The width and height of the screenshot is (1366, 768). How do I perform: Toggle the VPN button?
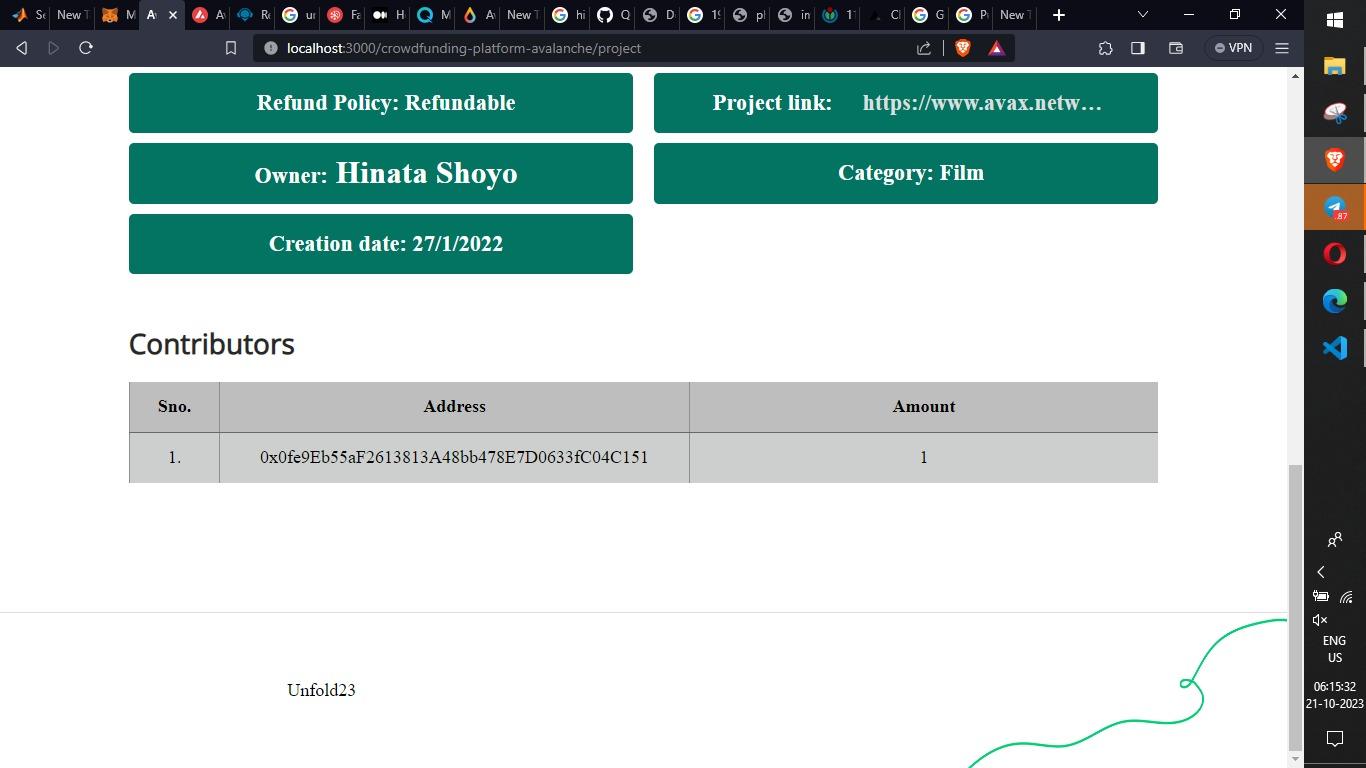coord(1233,48)
